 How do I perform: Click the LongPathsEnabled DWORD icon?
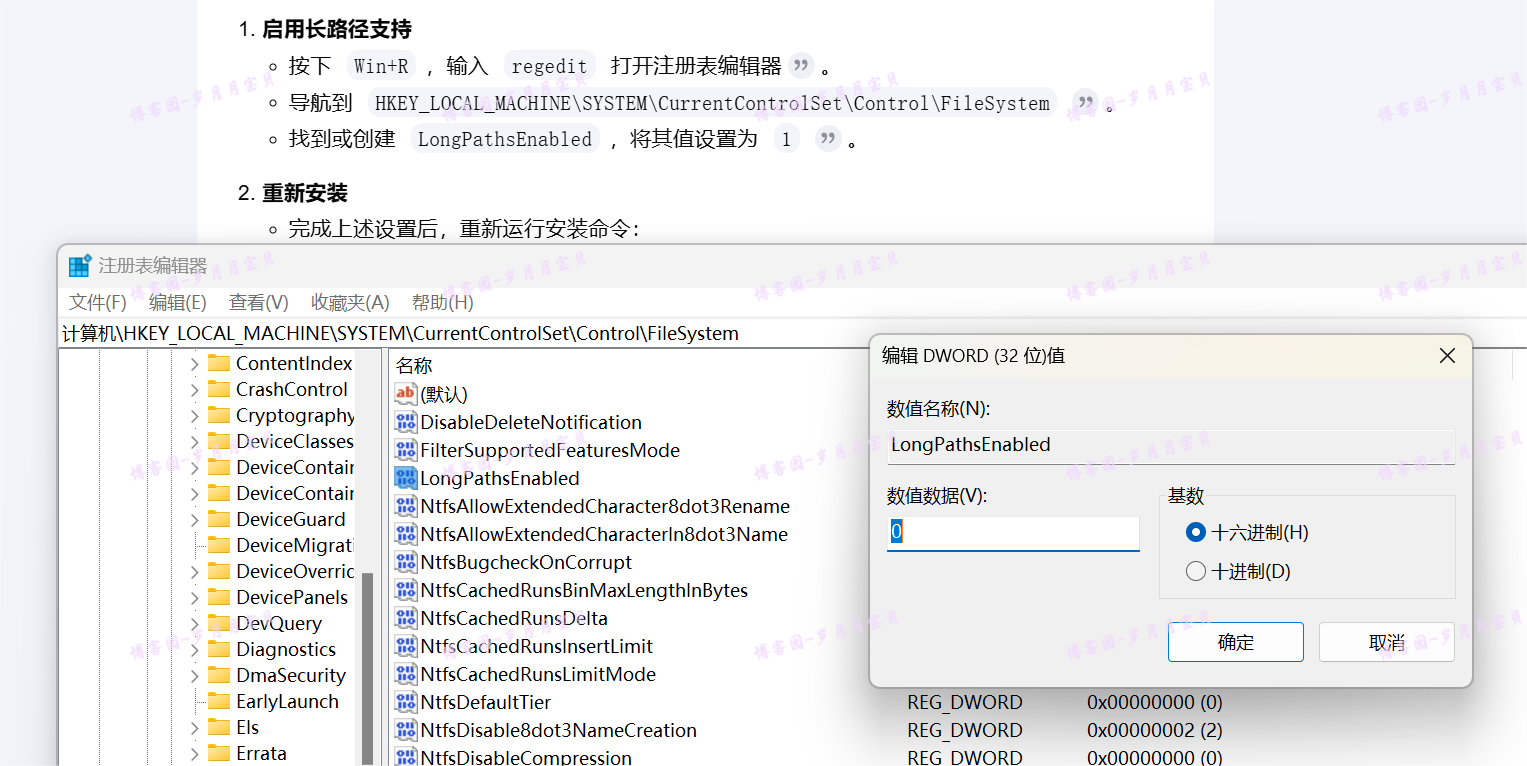(405, 478)
